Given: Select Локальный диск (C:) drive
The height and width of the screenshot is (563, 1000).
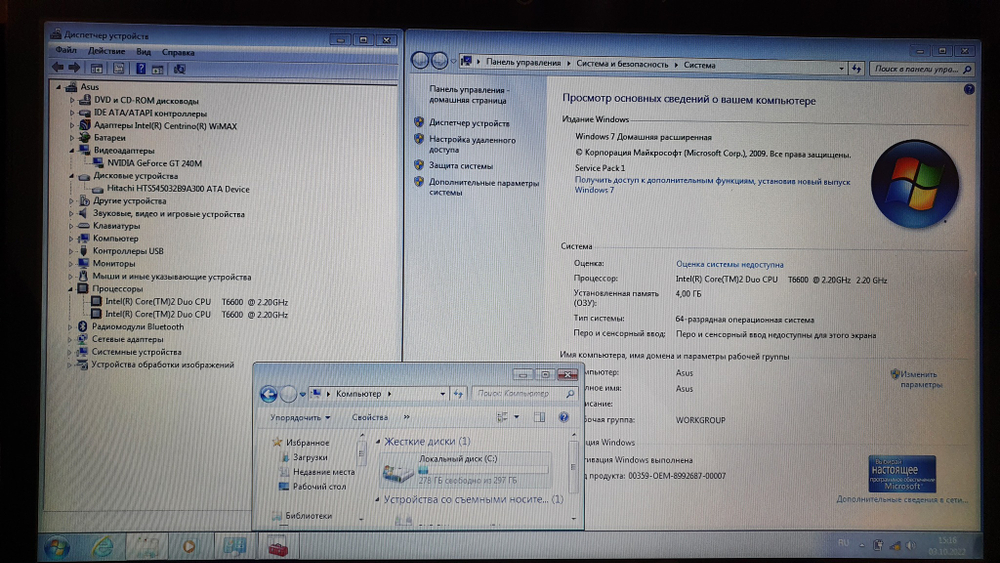Looking at the screenshot, I should pos(466,471).
